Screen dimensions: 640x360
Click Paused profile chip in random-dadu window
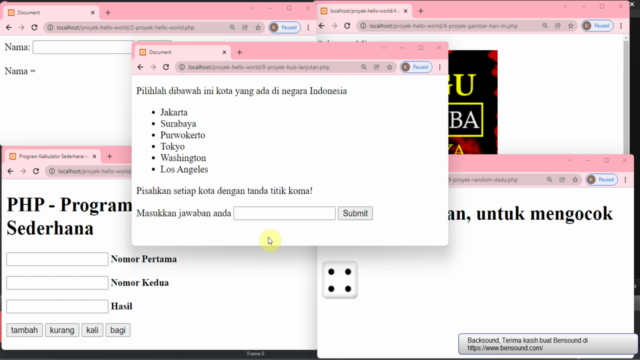[602, 180]
